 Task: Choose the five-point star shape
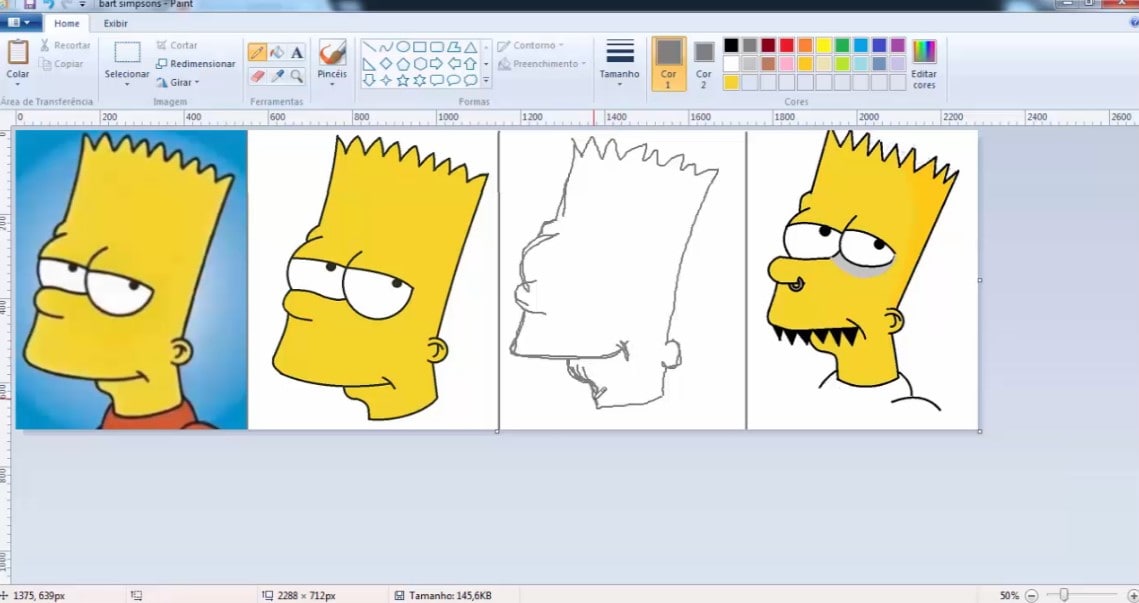click(x=403, y=80)
